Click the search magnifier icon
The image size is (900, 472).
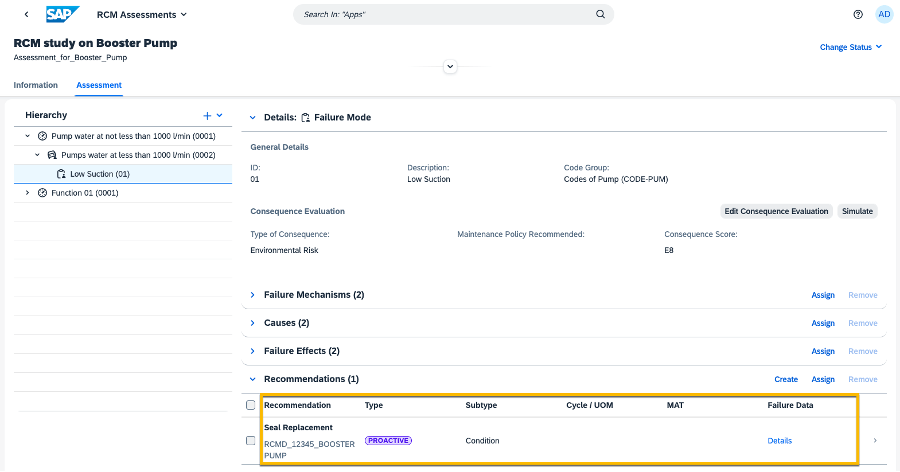[x=600, y=14]
